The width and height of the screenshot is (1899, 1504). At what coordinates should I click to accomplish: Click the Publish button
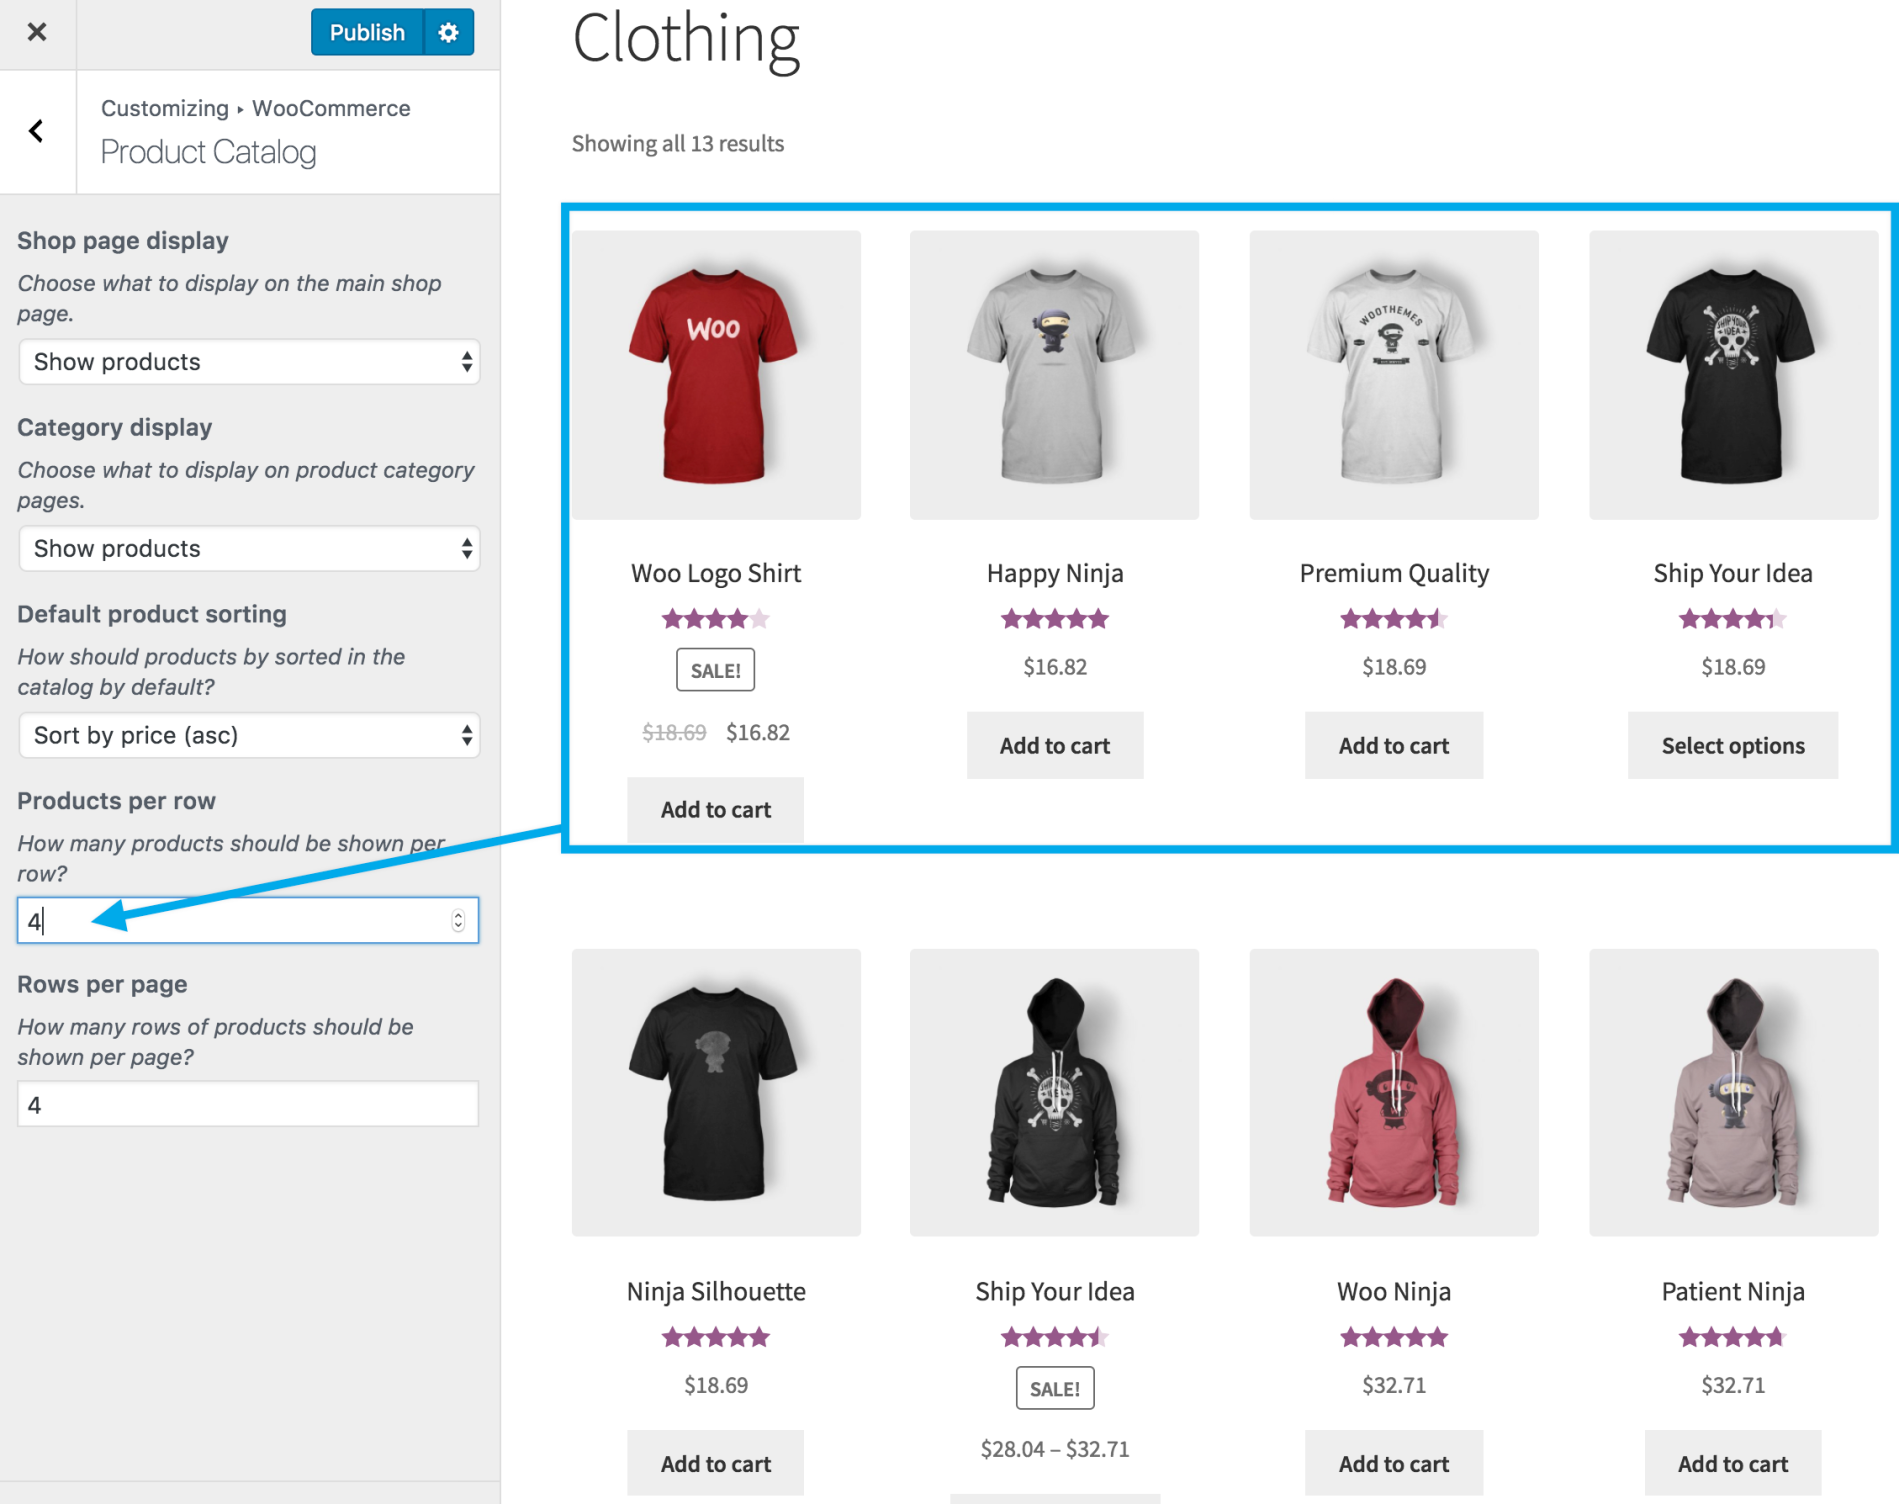tap(366, 31)
